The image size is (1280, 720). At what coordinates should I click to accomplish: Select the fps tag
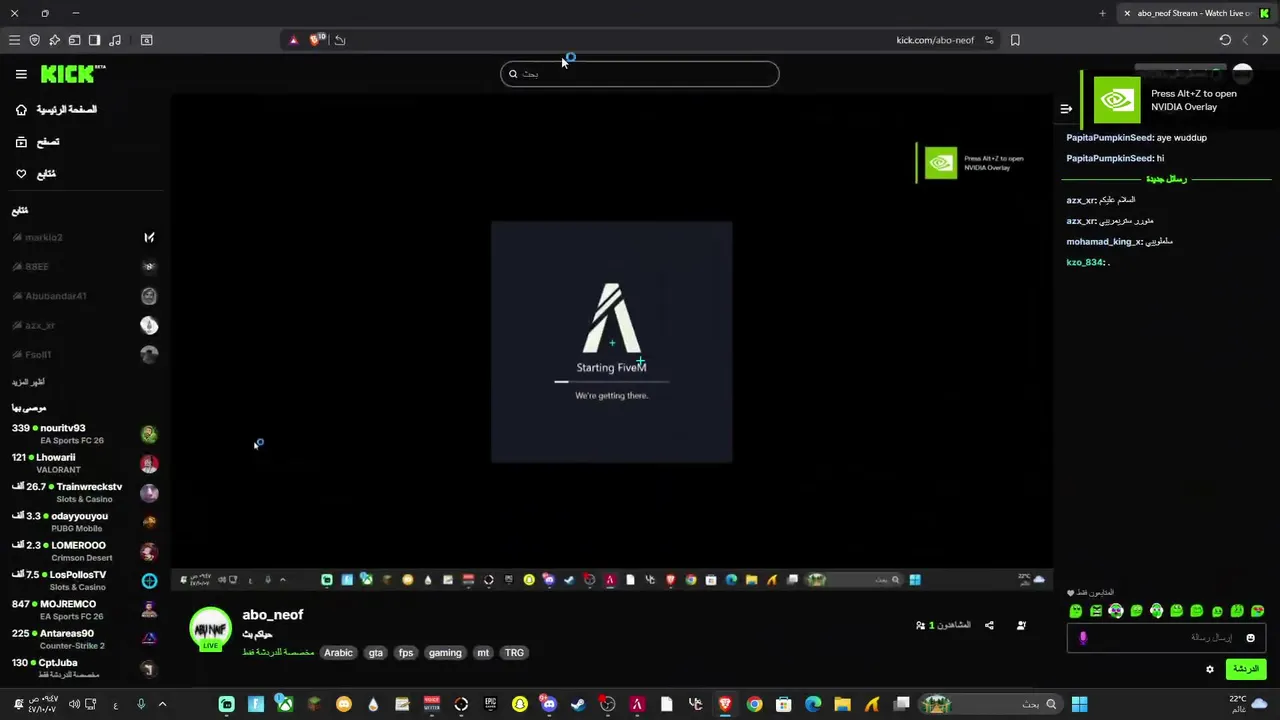tap(406, 653)
